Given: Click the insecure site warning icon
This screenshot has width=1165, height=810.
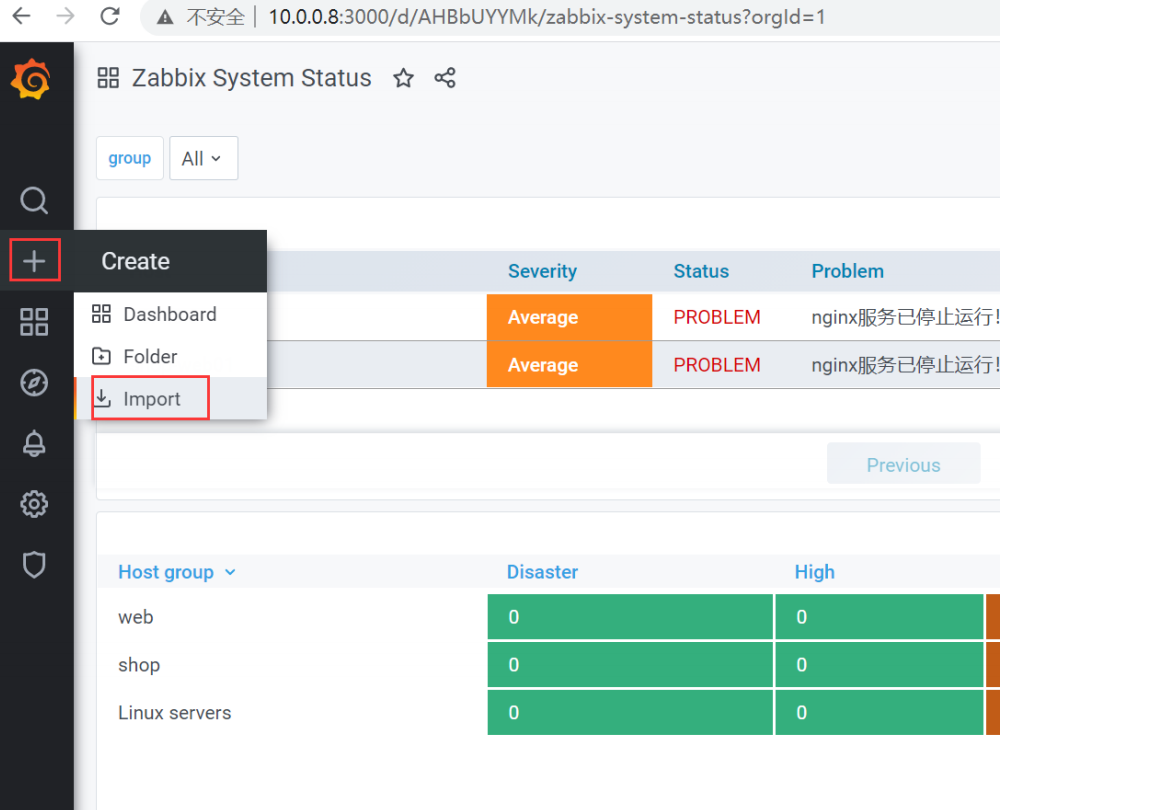Looking at the screenshot, I should (165, 17).
